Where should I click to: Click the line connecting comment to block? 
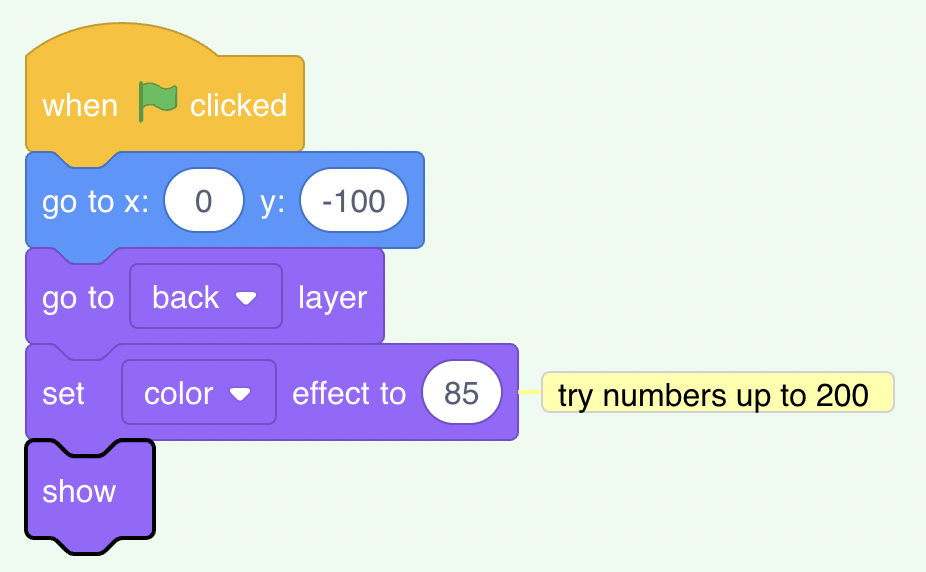(x=530, y=392)
